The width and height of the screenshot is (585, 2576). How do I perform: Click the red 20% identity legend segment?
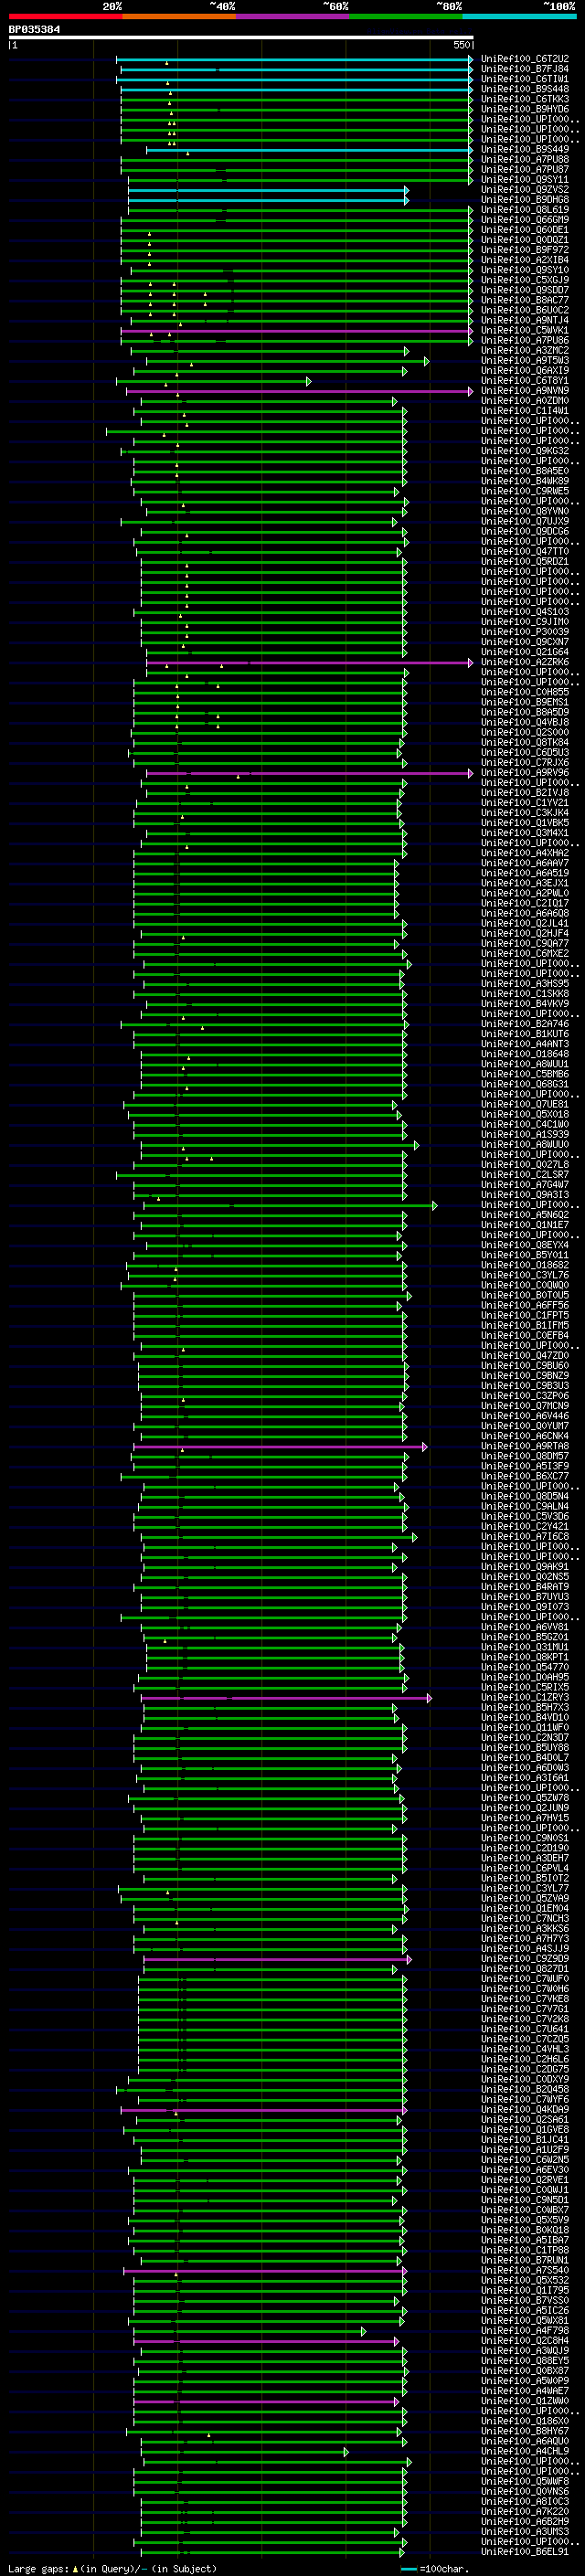coord(65,16)
